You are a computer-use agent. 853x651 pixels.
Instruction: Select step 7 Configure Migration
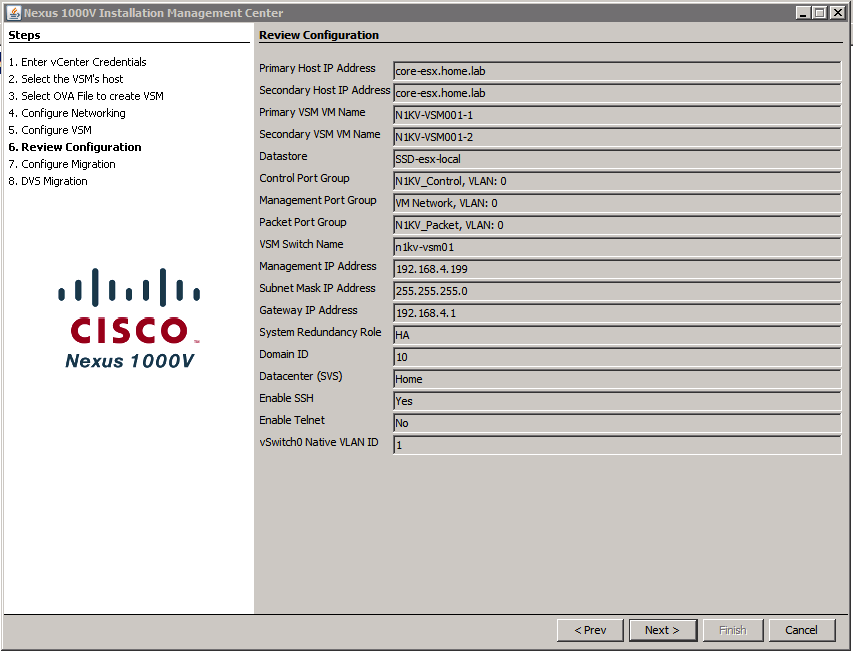(62, 164)
